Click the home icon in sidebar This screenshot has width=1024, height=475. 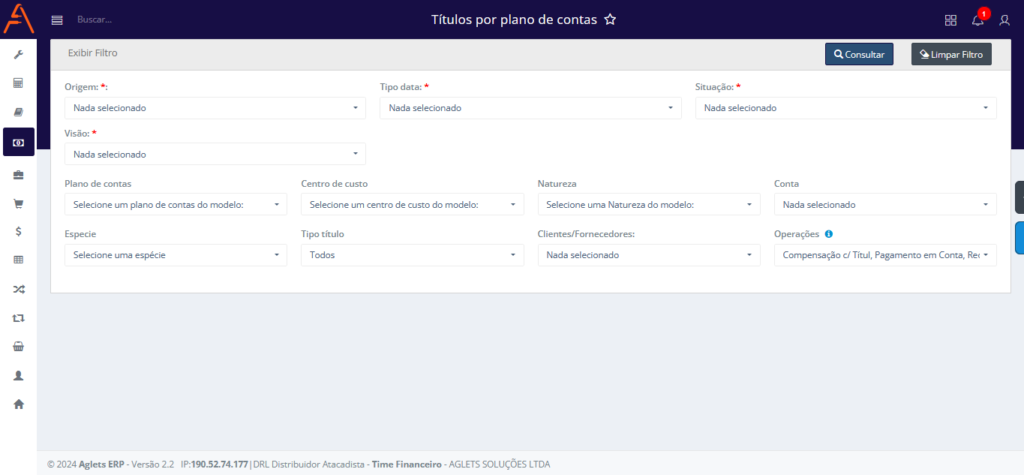tap(18, 404)
